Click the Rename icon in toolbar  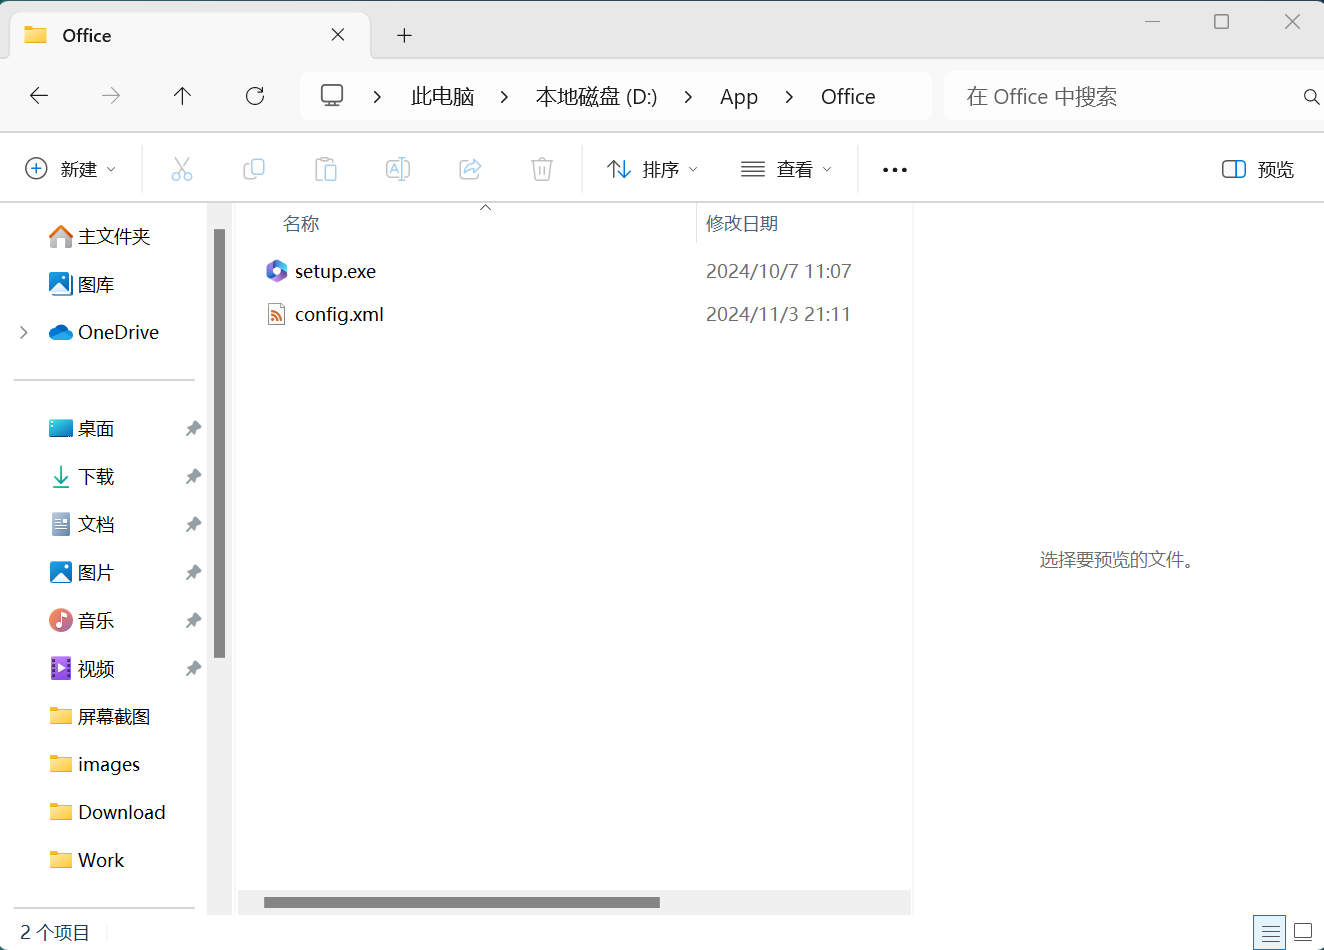coord(398,169)
